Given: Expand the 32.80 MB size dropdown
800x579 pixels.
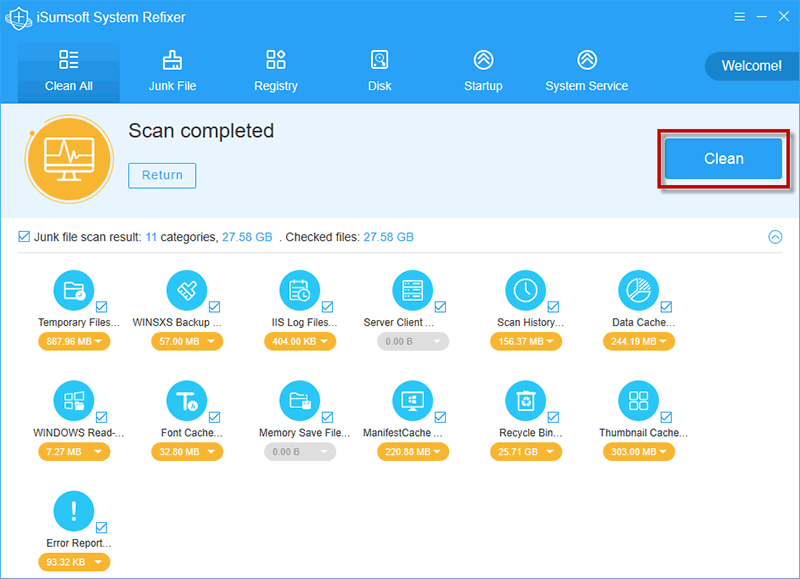Looking at the screenshot, I should [187, 451].
